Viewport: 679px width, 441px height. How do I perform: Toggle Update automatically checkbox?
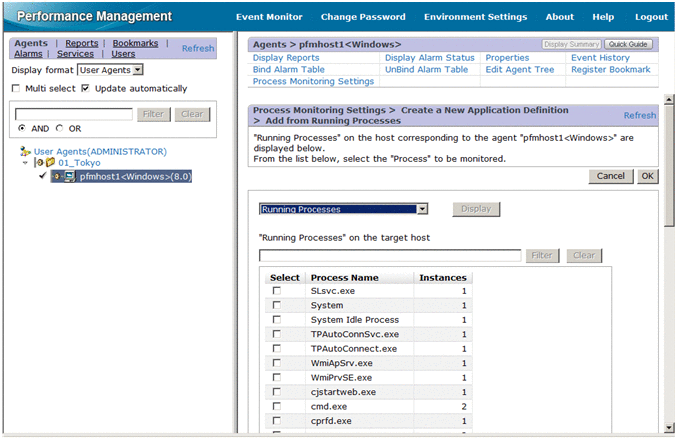(86, 89)
